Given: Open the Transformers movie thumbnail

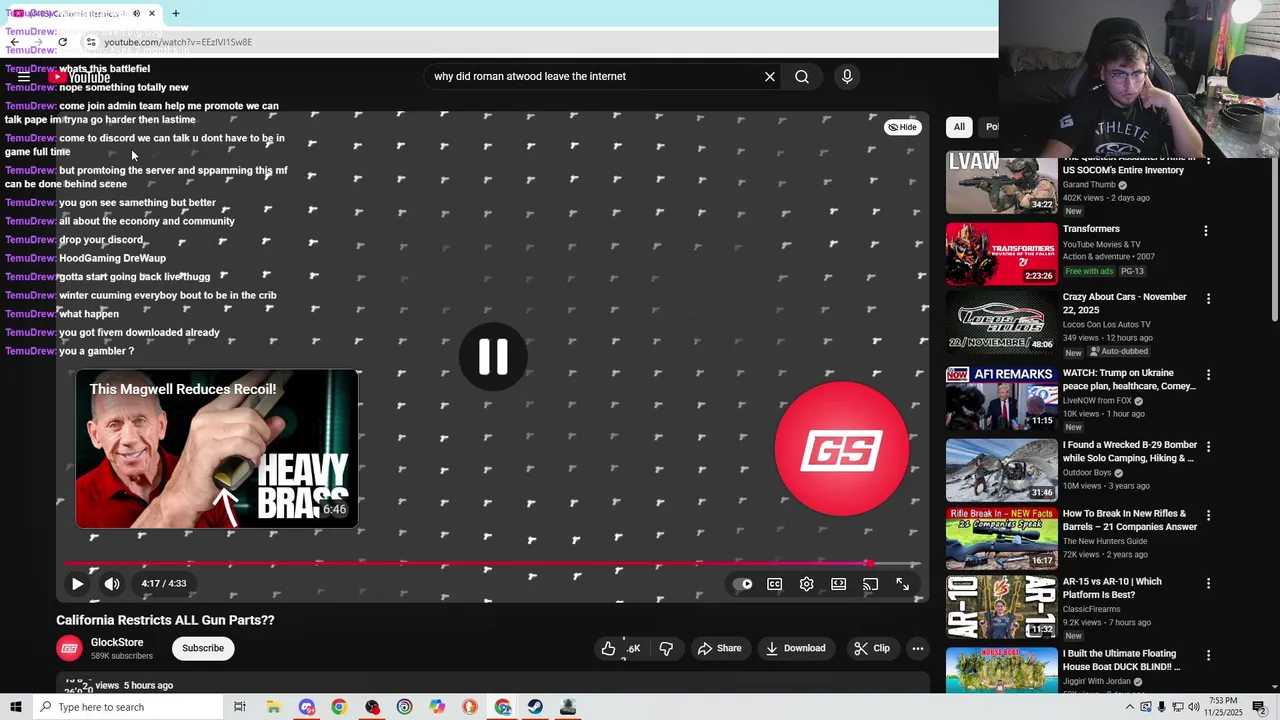Looking at the screenshot, I should click(x=1001, y=254).
